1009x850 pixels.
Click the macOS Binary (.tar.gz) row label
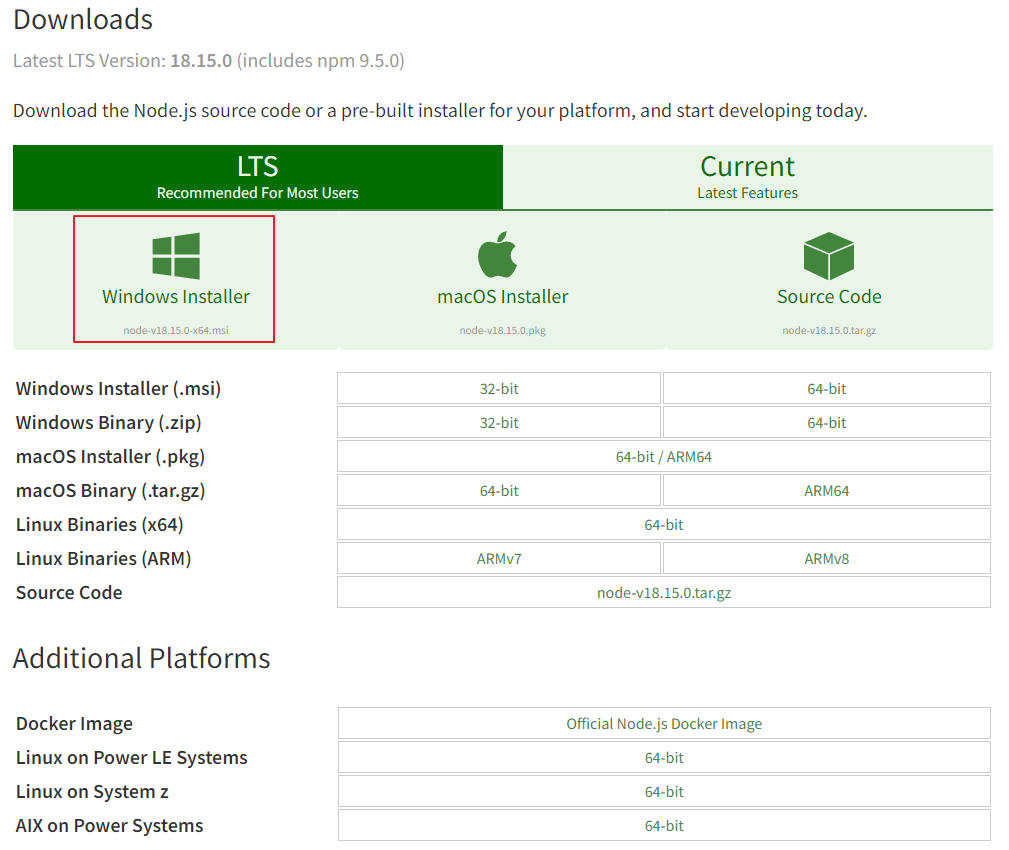coord(111,491)
